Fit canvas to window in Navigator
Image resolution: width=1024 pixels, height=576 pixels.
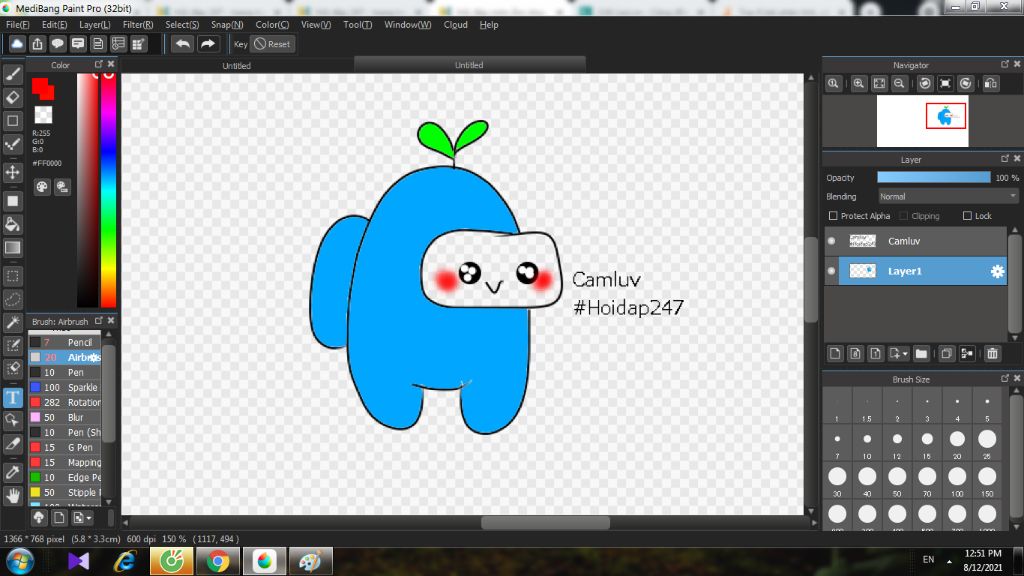click(x=879, y=84)
